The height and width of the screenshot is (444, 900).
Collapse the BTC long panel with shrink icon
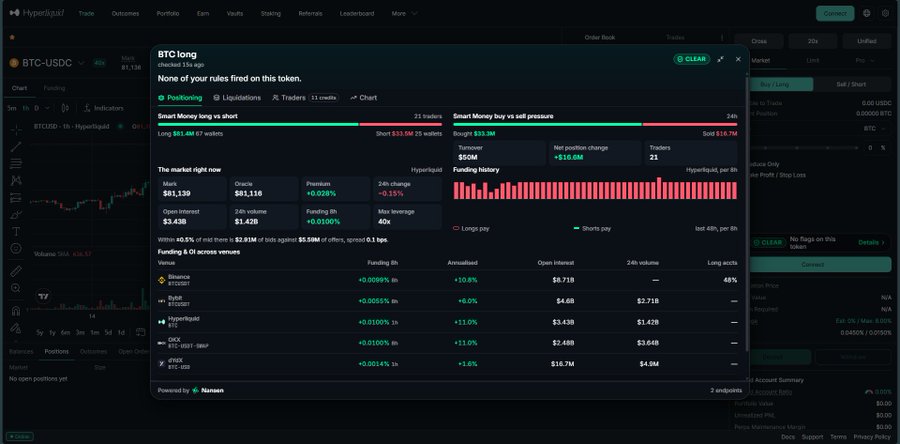pyautogui.click(x=720, y=59)
